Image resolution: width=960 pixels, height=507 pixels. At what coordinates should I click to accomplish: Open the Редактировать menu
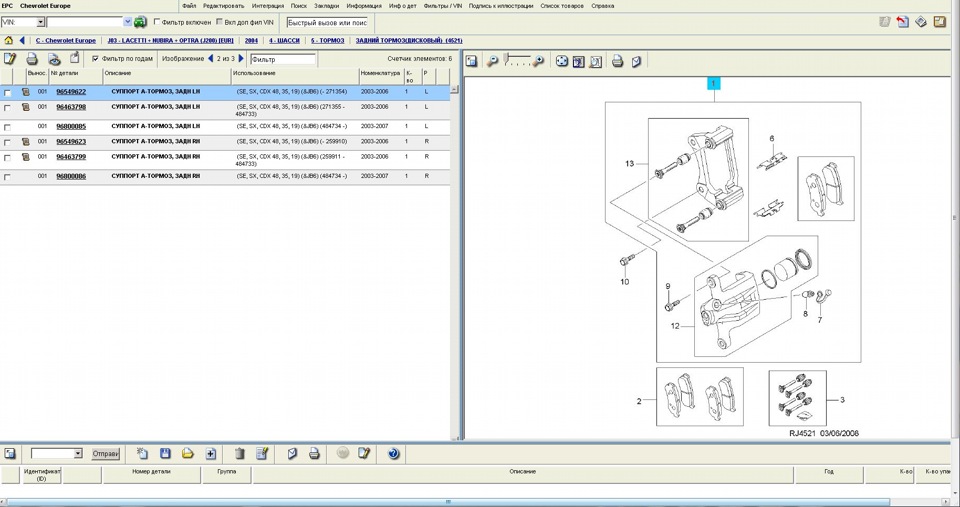click(x=223, y=6)
